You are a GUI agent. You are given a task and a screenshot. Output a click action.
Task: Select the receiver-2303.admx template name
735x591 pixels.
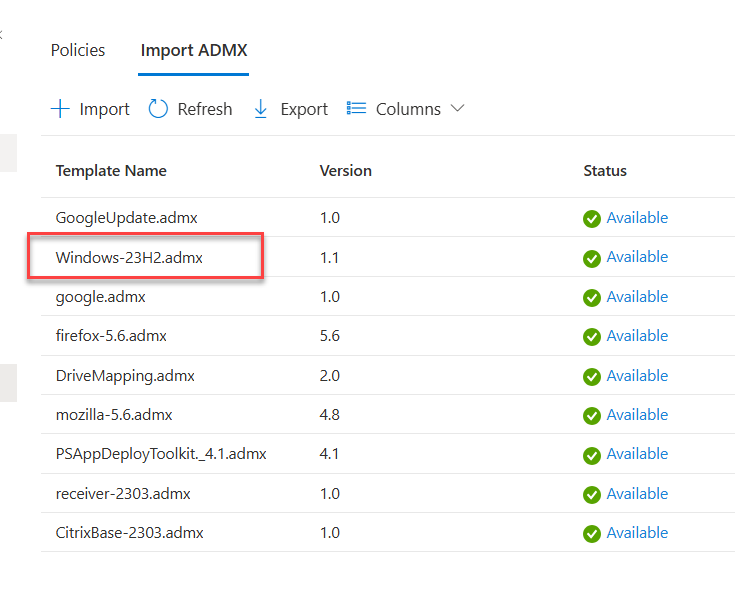click(123, 494)
